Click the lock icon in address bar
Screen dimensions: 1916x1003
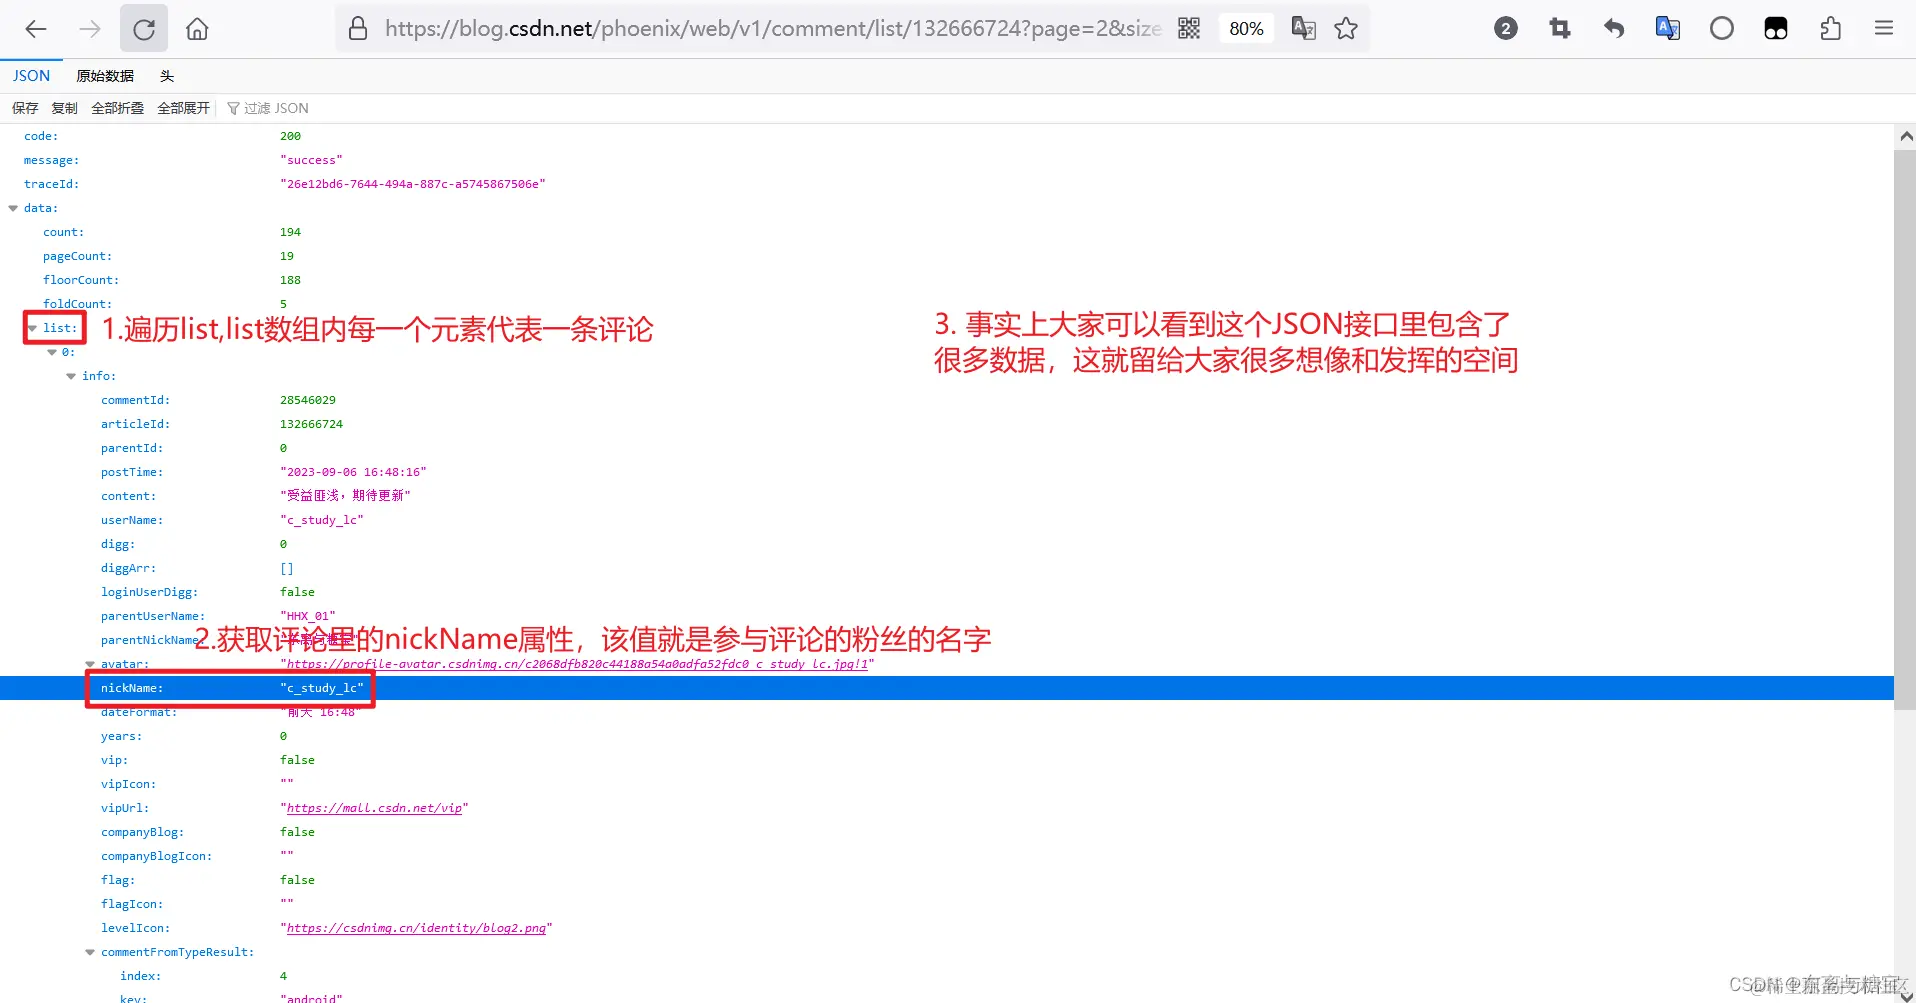[358, 28]
